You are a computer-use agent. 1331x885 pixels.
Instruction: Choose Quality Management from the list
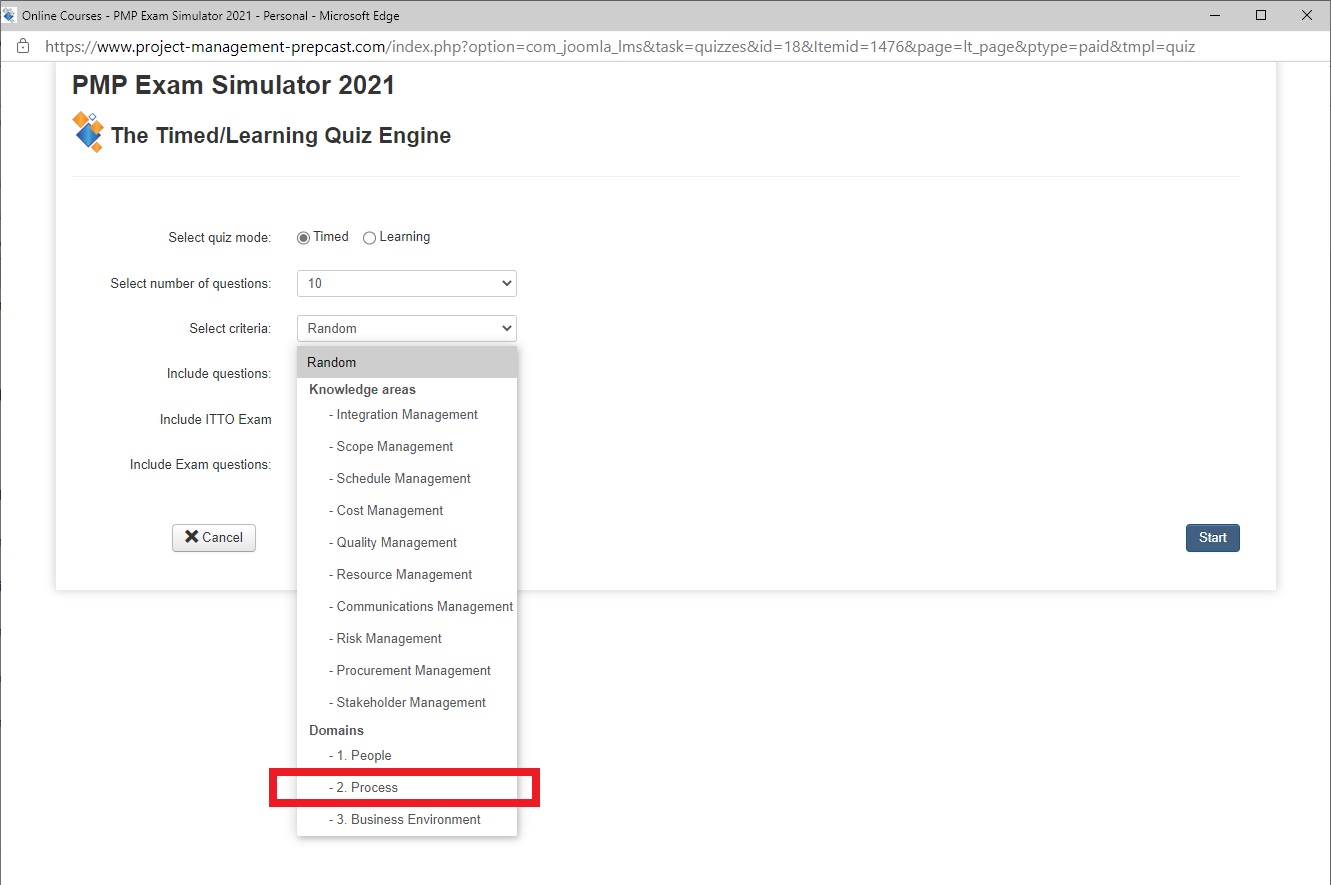pyautogui.click(x=407, y=543)
